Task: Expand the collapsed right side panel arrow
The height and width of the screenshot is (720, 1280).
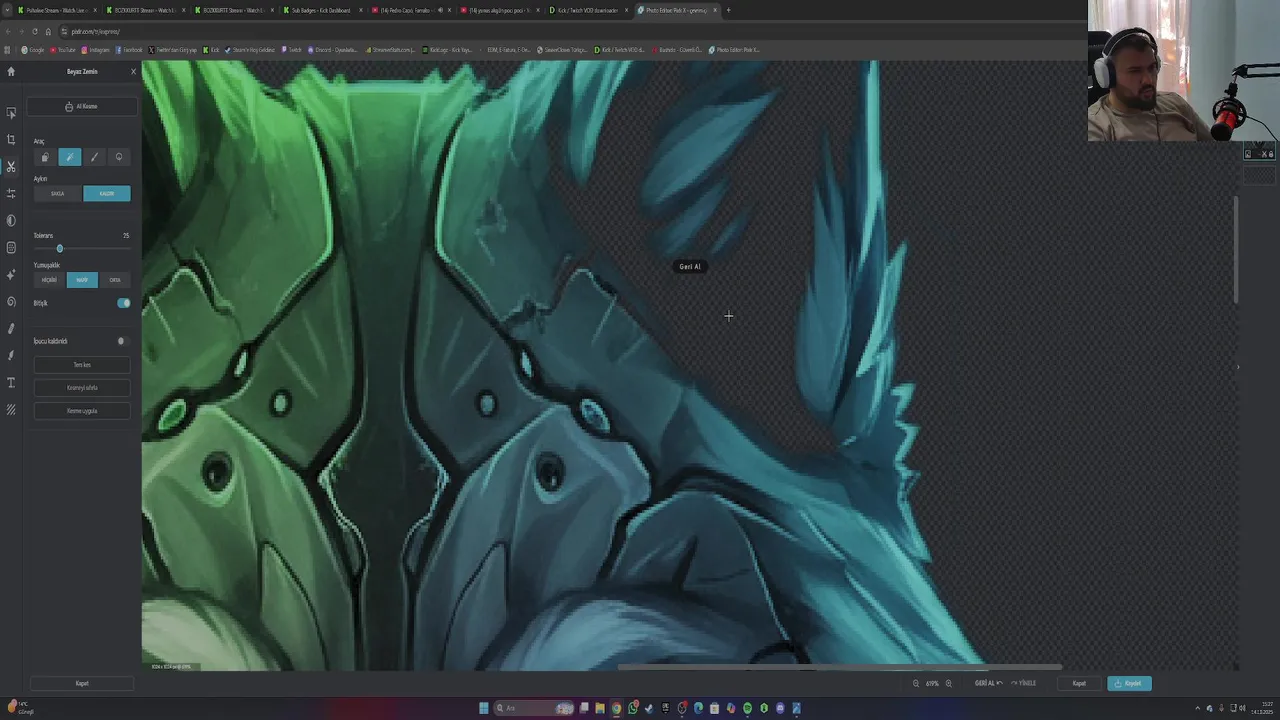Action: click(x=1237, y=366)
